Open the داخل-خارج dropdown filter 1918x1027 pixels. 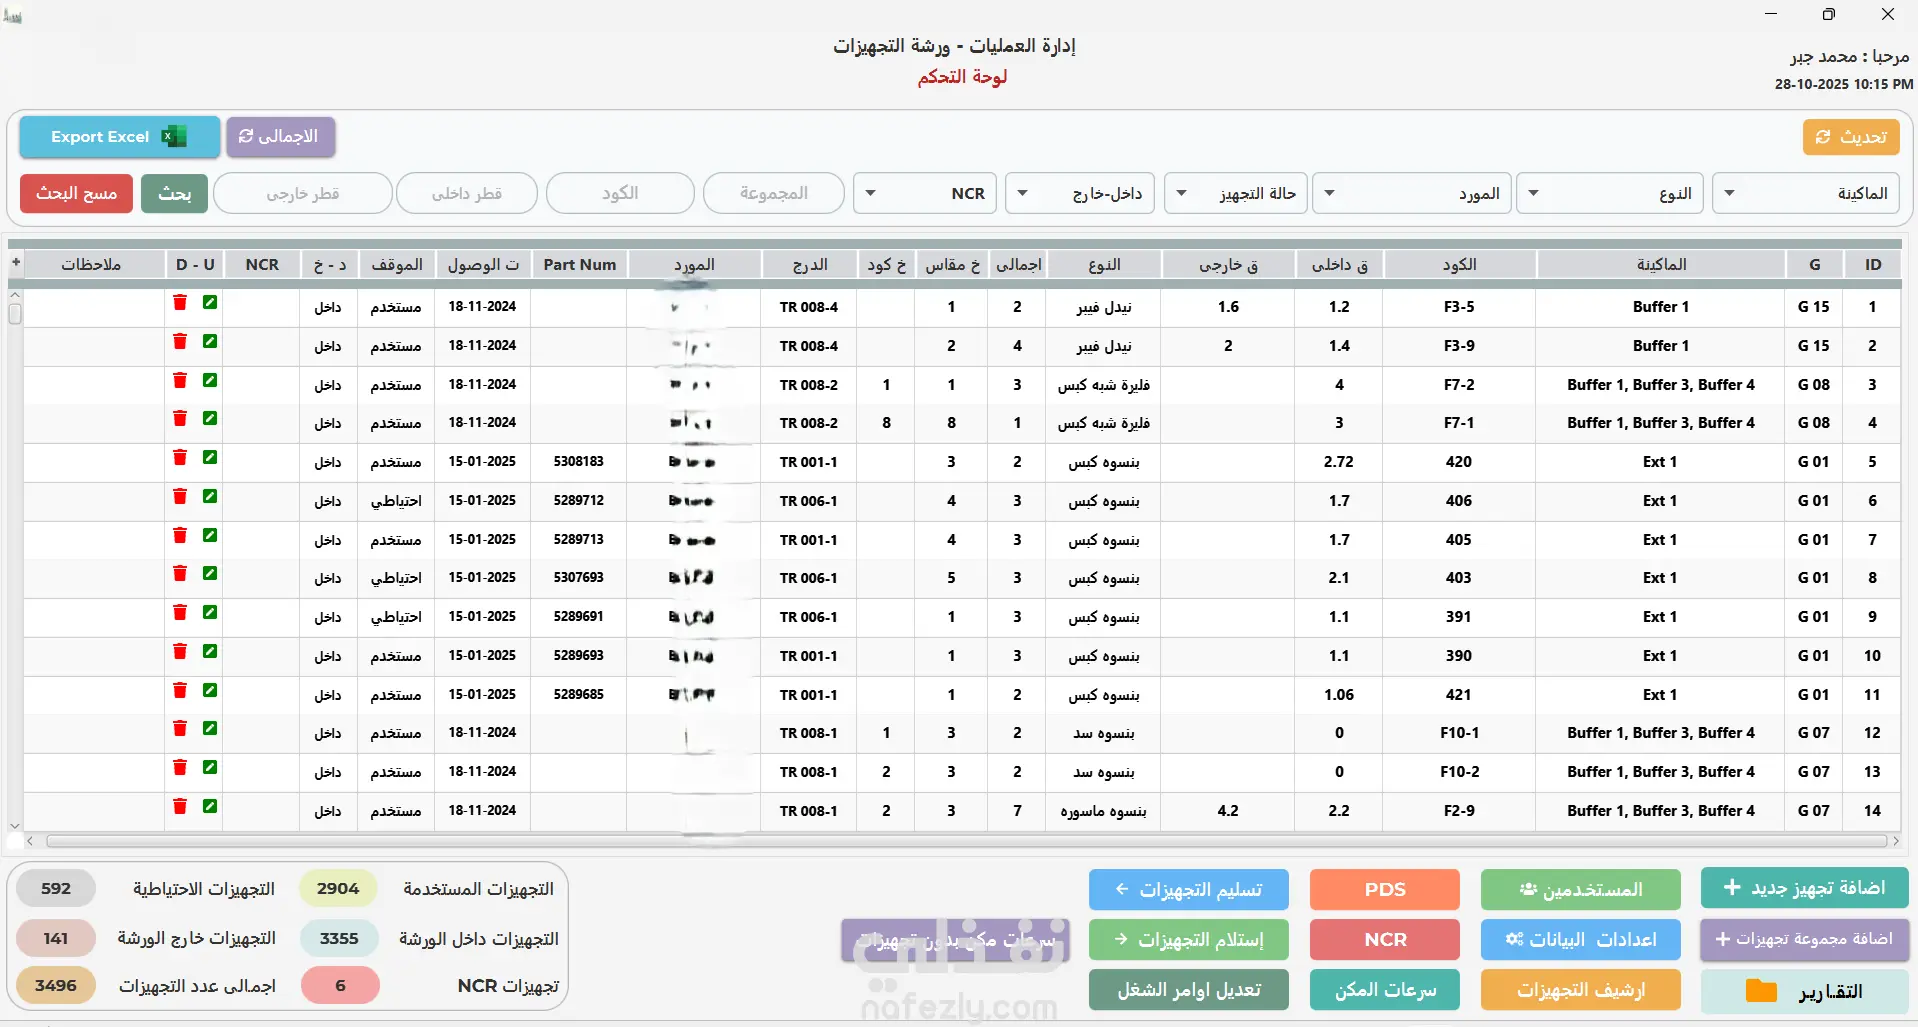(x=1080, y=193)
